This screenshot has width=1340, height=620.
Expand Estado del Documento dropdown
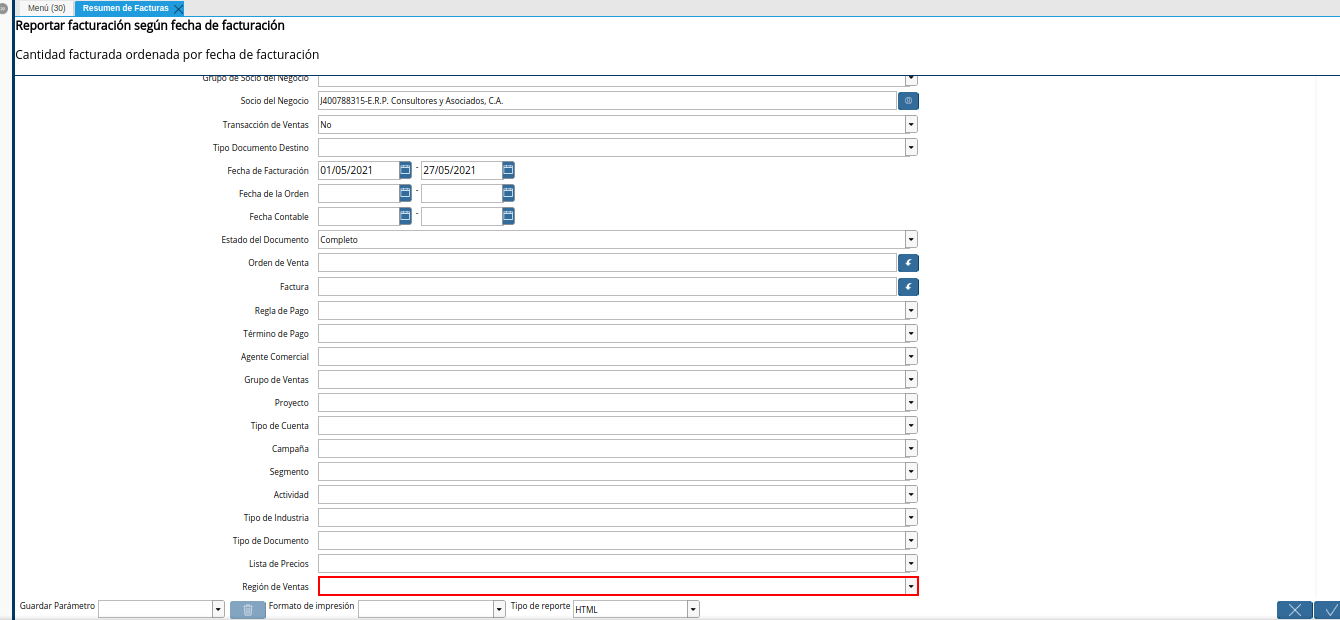[911, 240]
